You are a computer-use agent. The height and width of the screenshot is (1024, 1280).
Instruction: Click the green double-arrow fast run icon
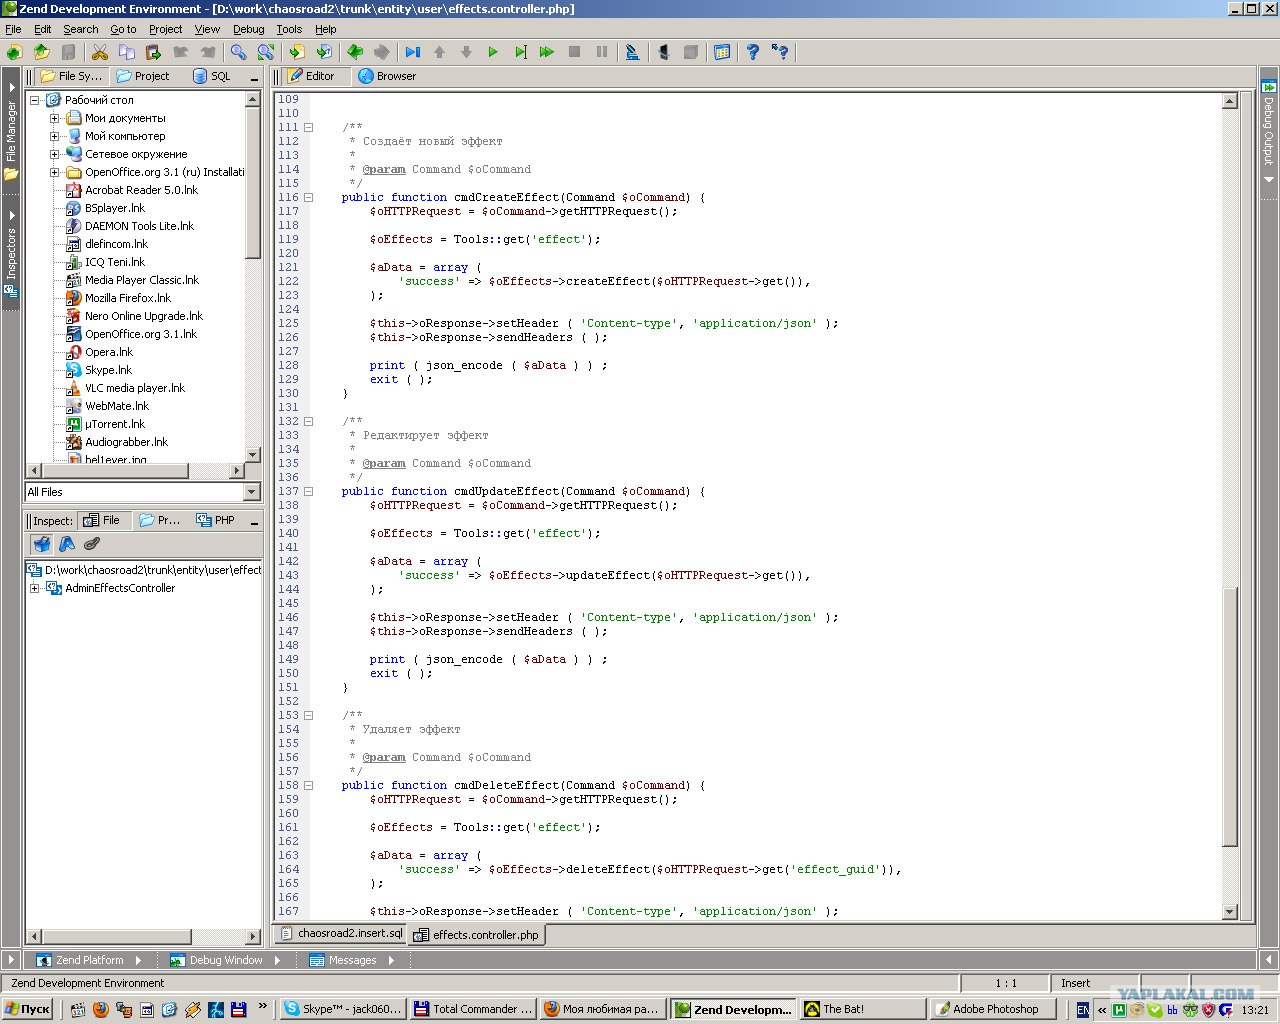click(546, 52)
